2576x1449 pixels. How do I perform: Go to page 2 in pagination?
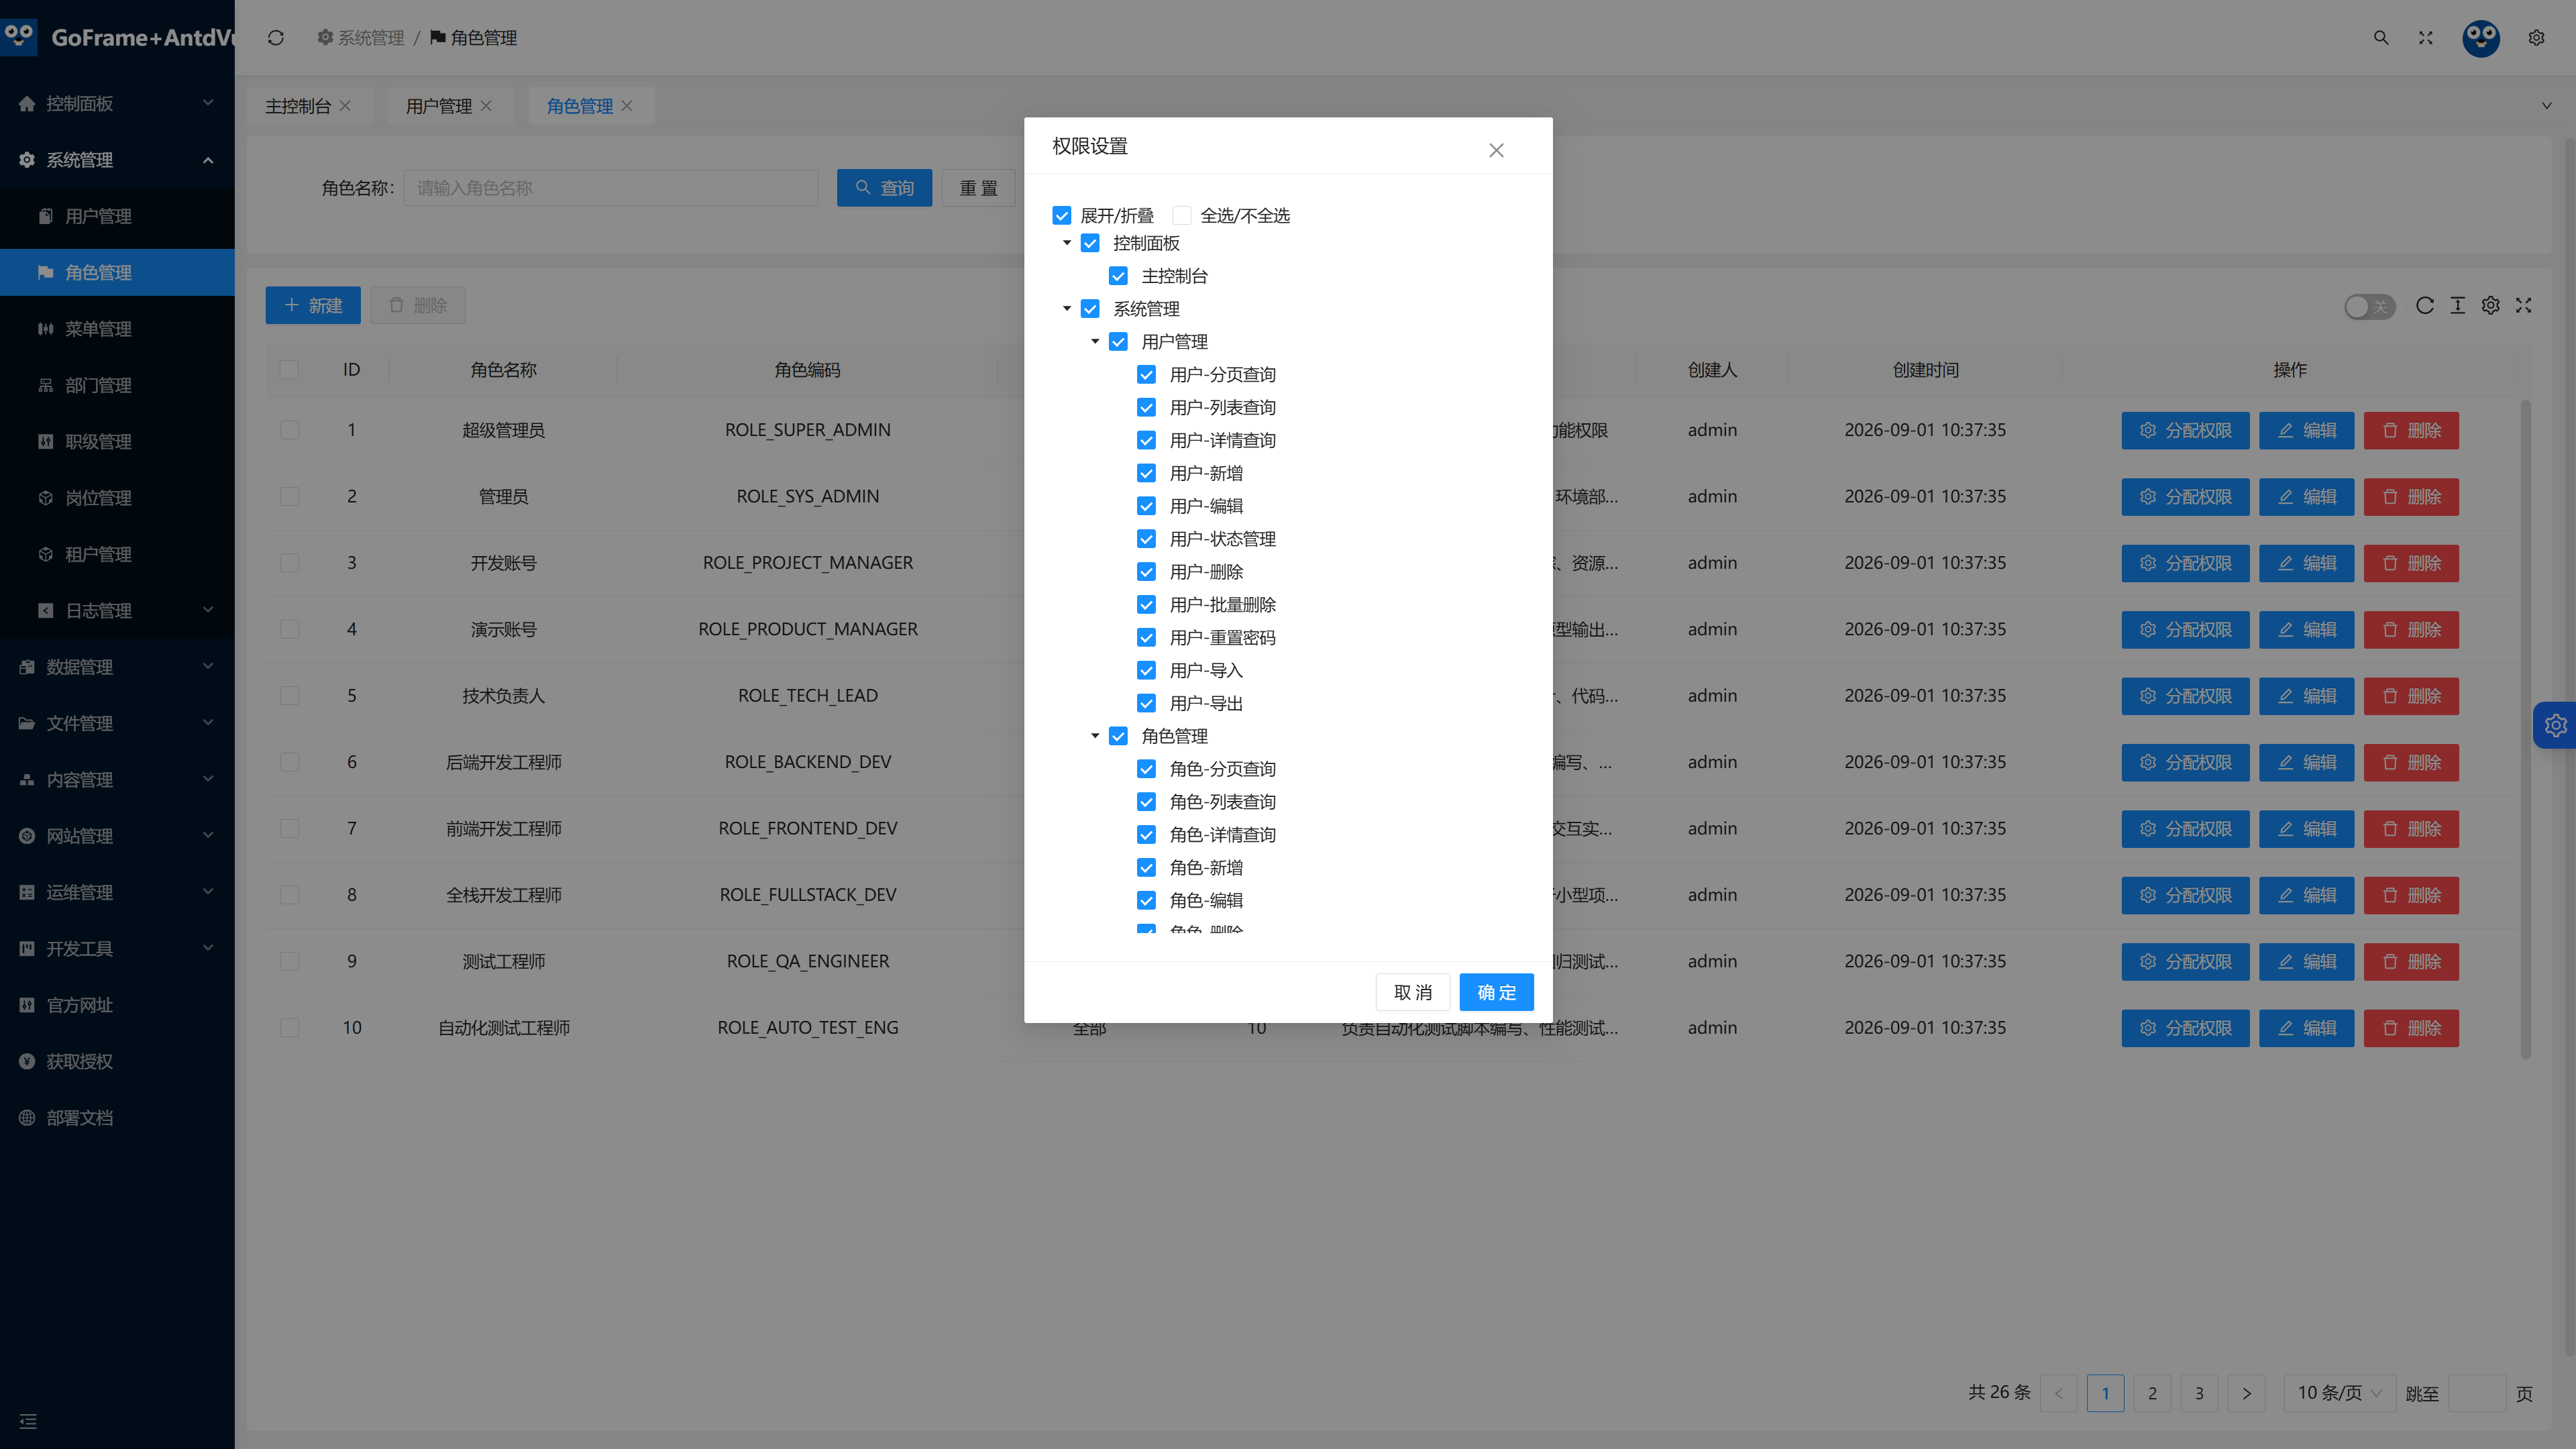point(2152,1393)
